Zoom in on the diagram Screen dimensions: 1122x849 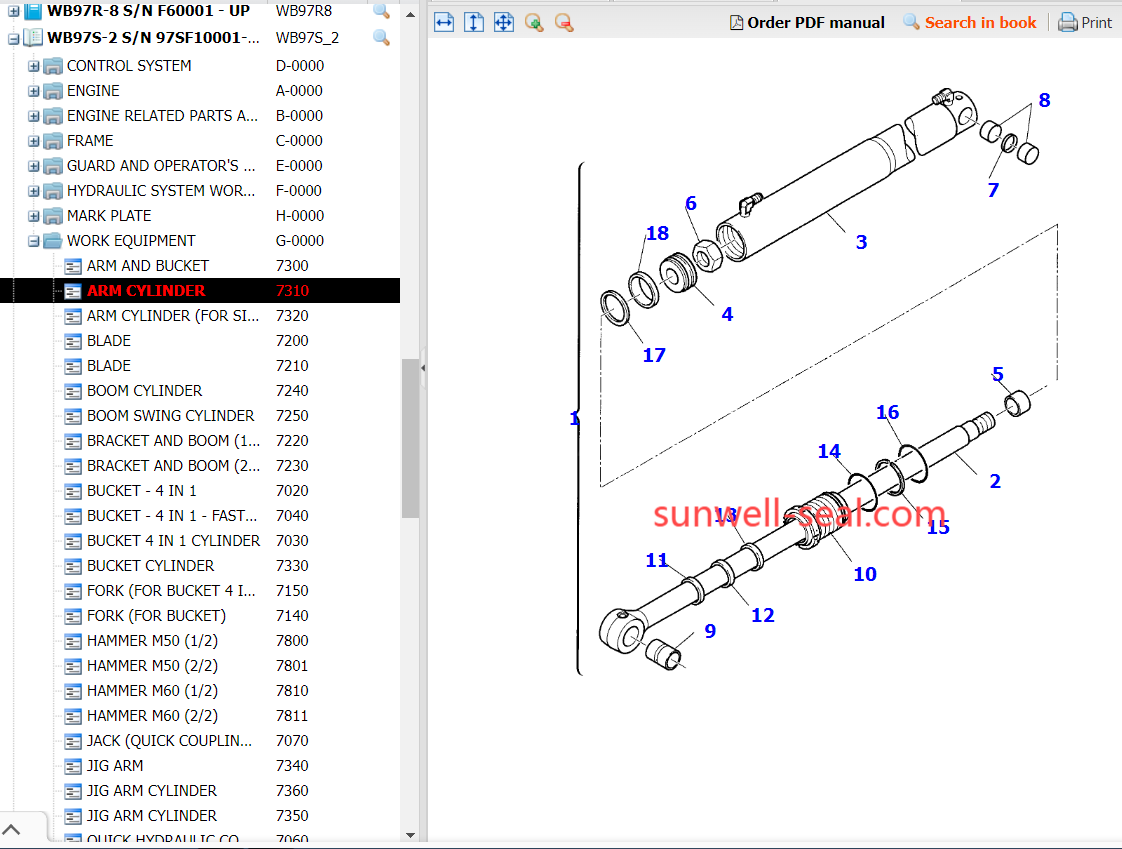tap(534, 22)
